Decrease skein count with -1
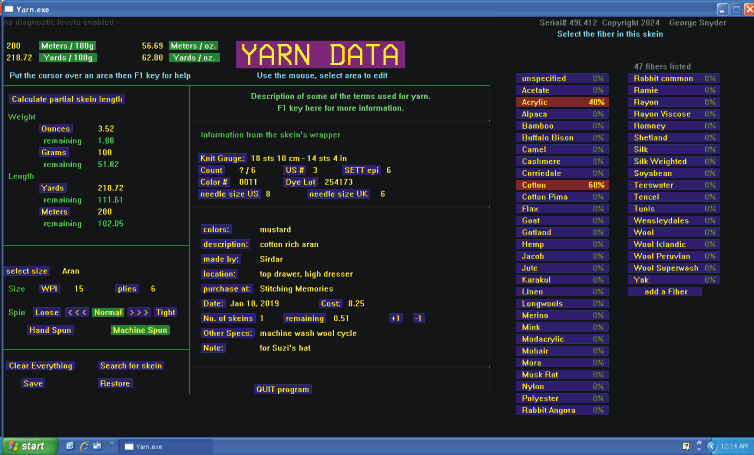The image size is (754, 455). click(418, 318)
